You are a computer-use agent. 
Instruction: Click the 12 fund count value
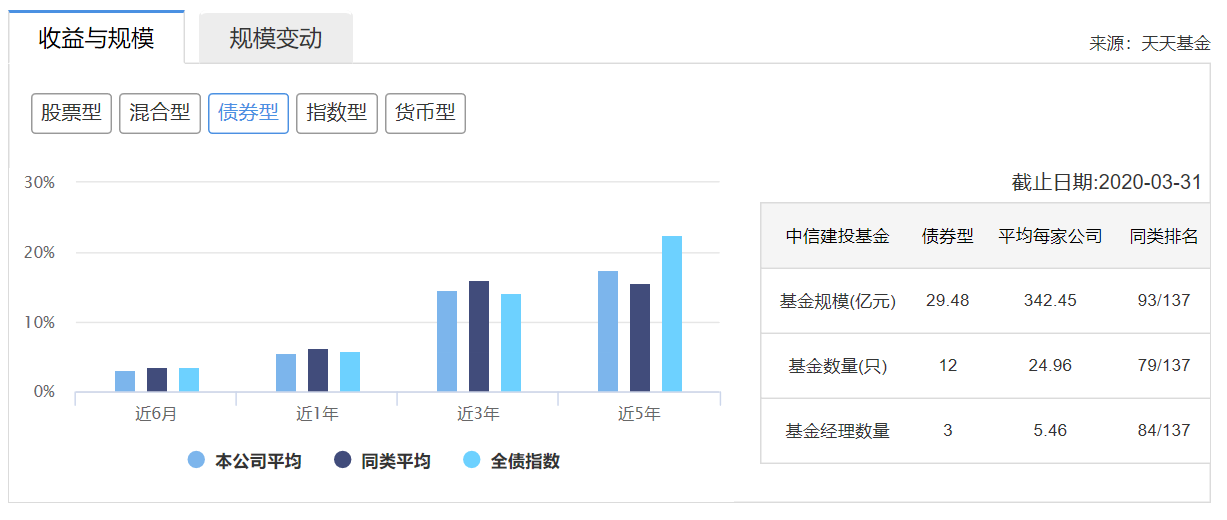pyautogui.click(x=947, y=366)
